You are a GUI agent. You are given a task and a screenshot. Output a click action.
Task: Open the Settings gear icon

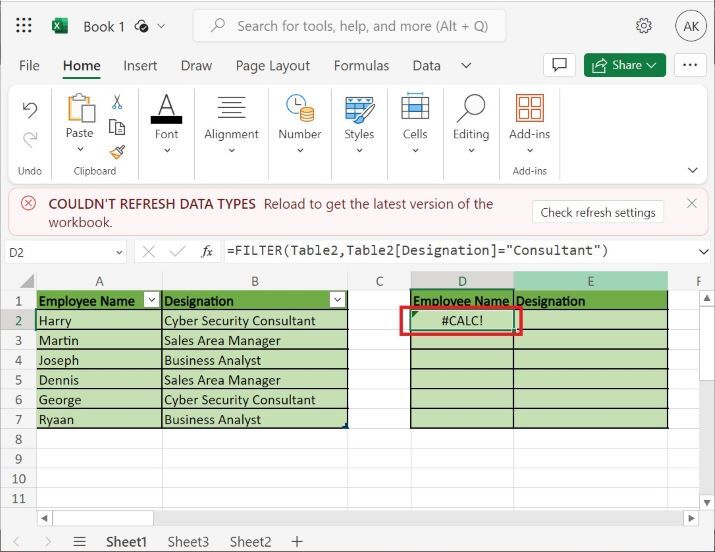(644, 26)
